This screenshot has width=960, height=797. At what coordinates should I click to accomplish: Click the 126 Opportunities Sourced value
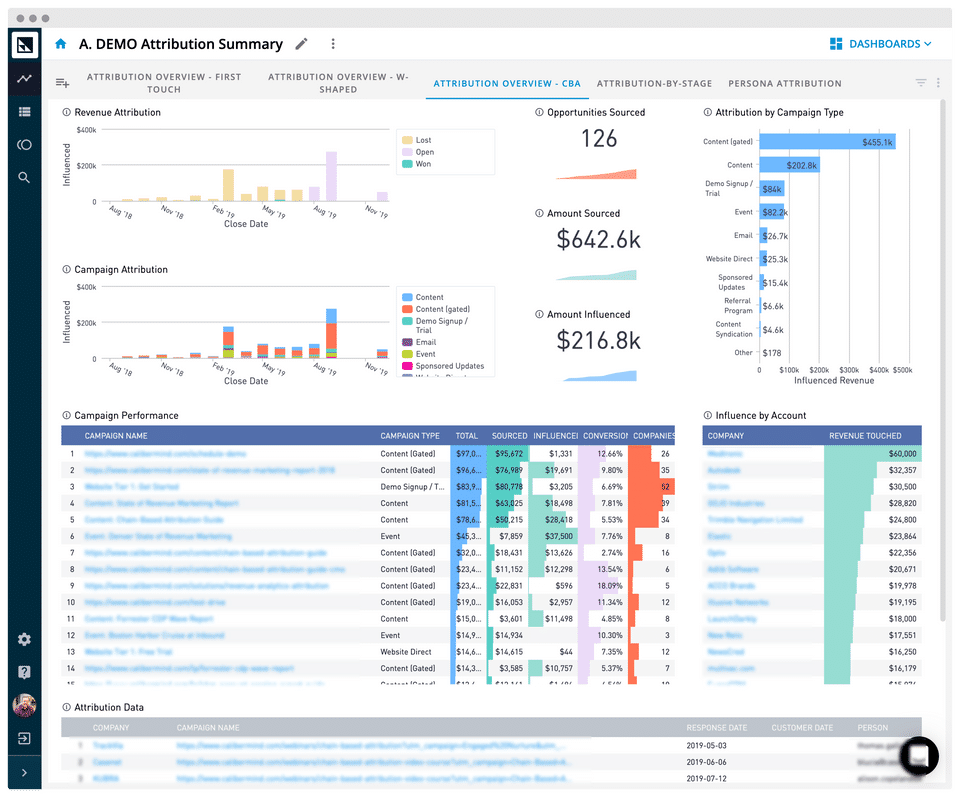coord(599,138)
